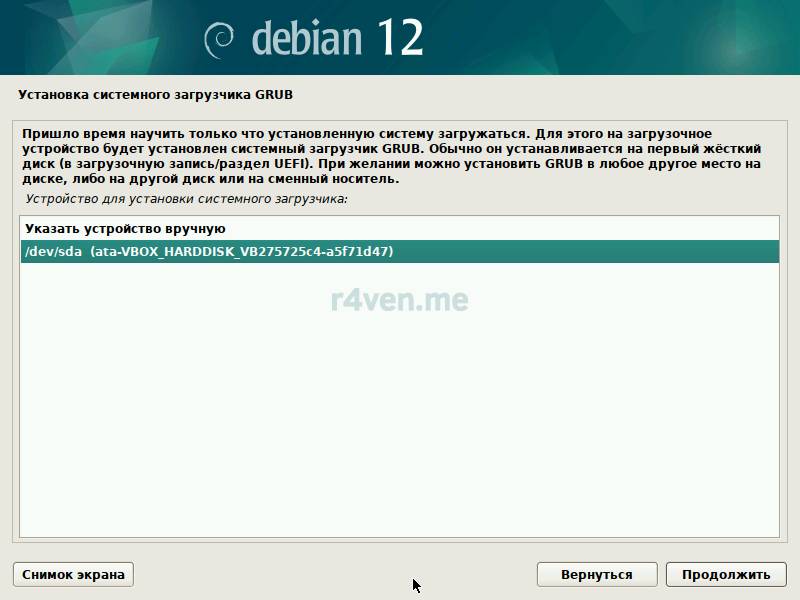This screenshot has height=600, width=800.
Task: Take a screenshot via "Снимок экрана"
Action: [73, 574]
